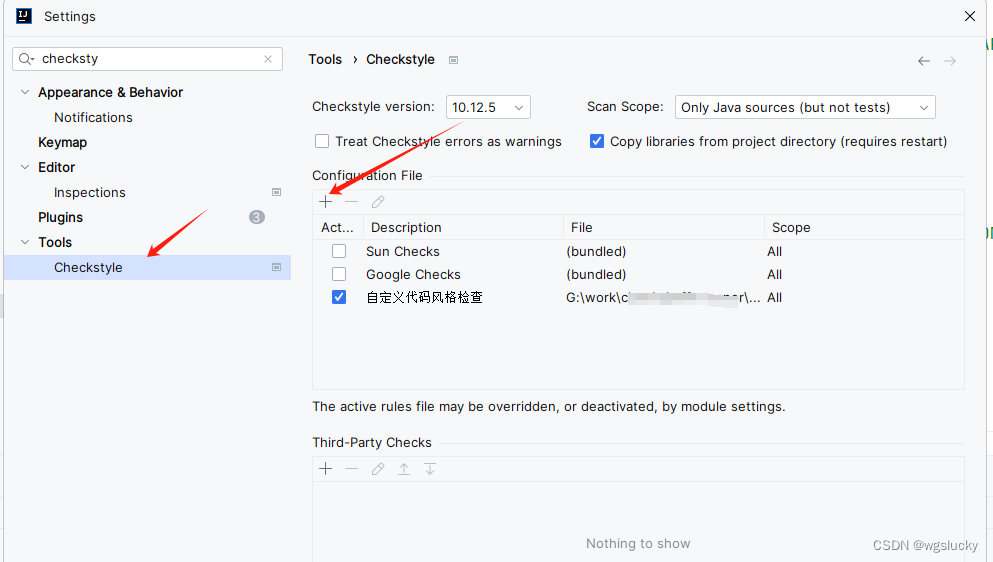Image resolution: width=993 pixels, height=562 pixels.
Task: Click the Scope column header
Action: [x=864, y=227]
